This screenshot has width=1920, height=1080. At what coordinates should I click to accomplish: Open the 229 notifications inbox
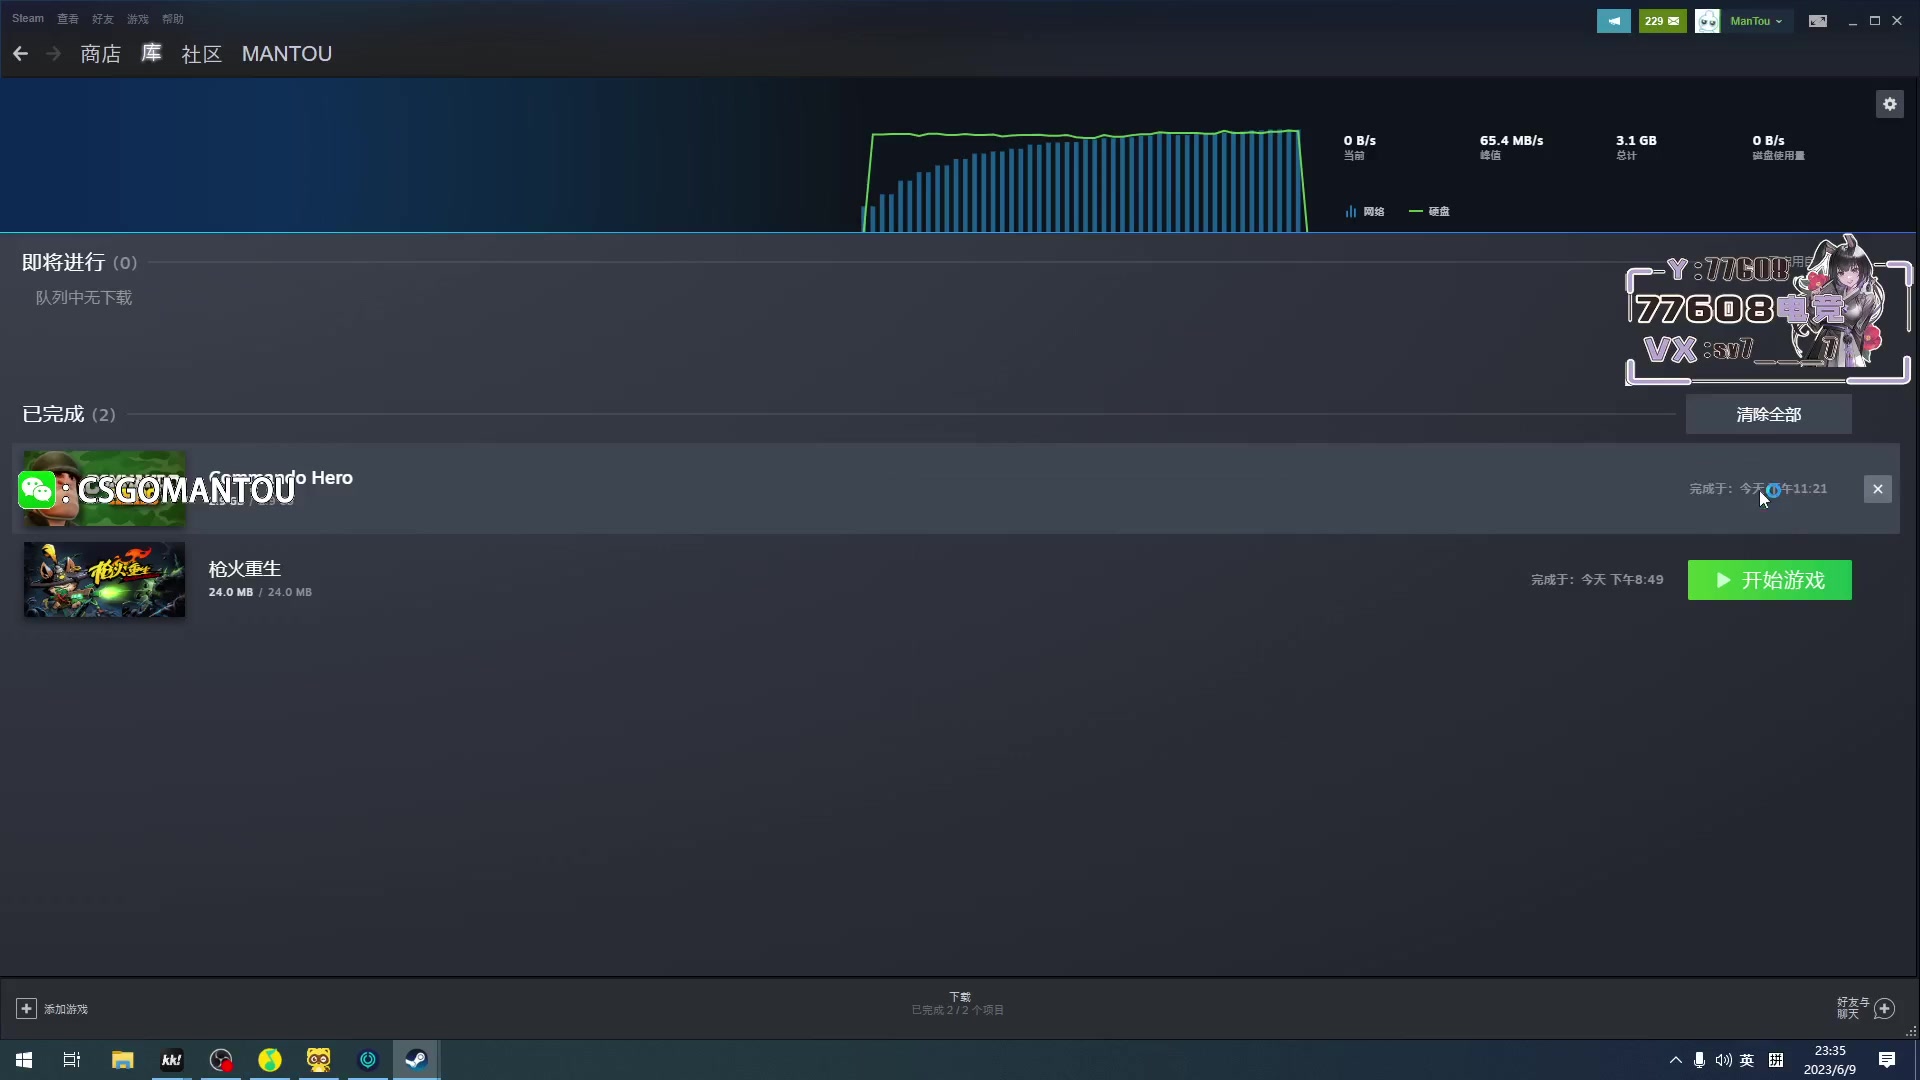coord(1662,21)
